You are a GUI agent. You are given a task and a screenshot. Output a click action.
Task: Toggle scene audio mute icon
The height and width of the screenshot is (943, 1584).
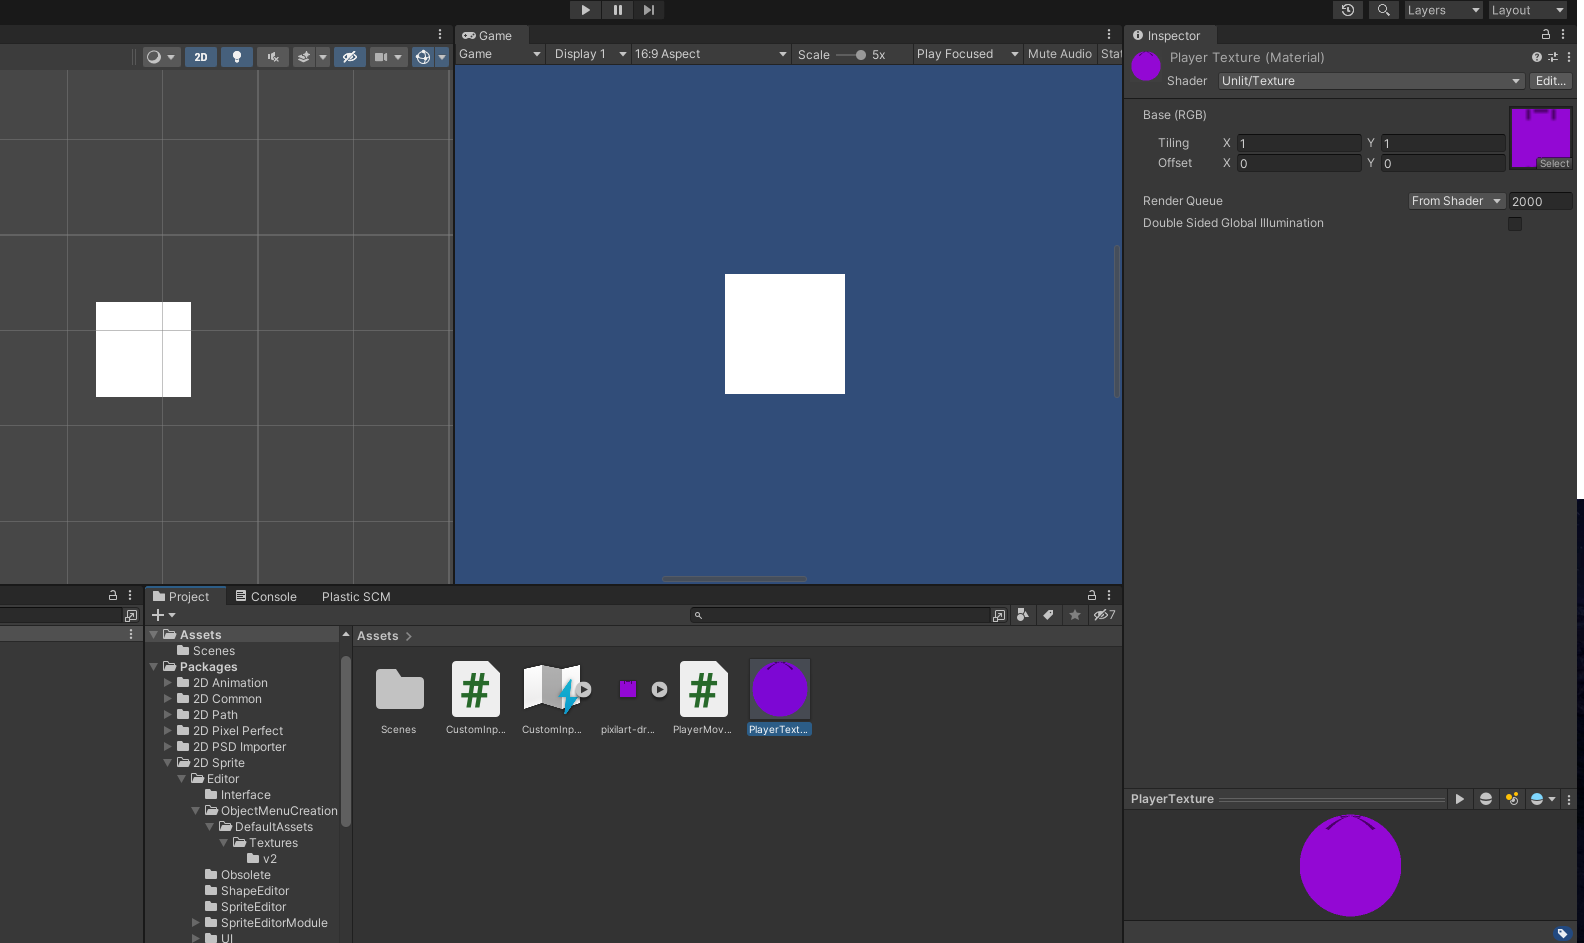[272, 57]
